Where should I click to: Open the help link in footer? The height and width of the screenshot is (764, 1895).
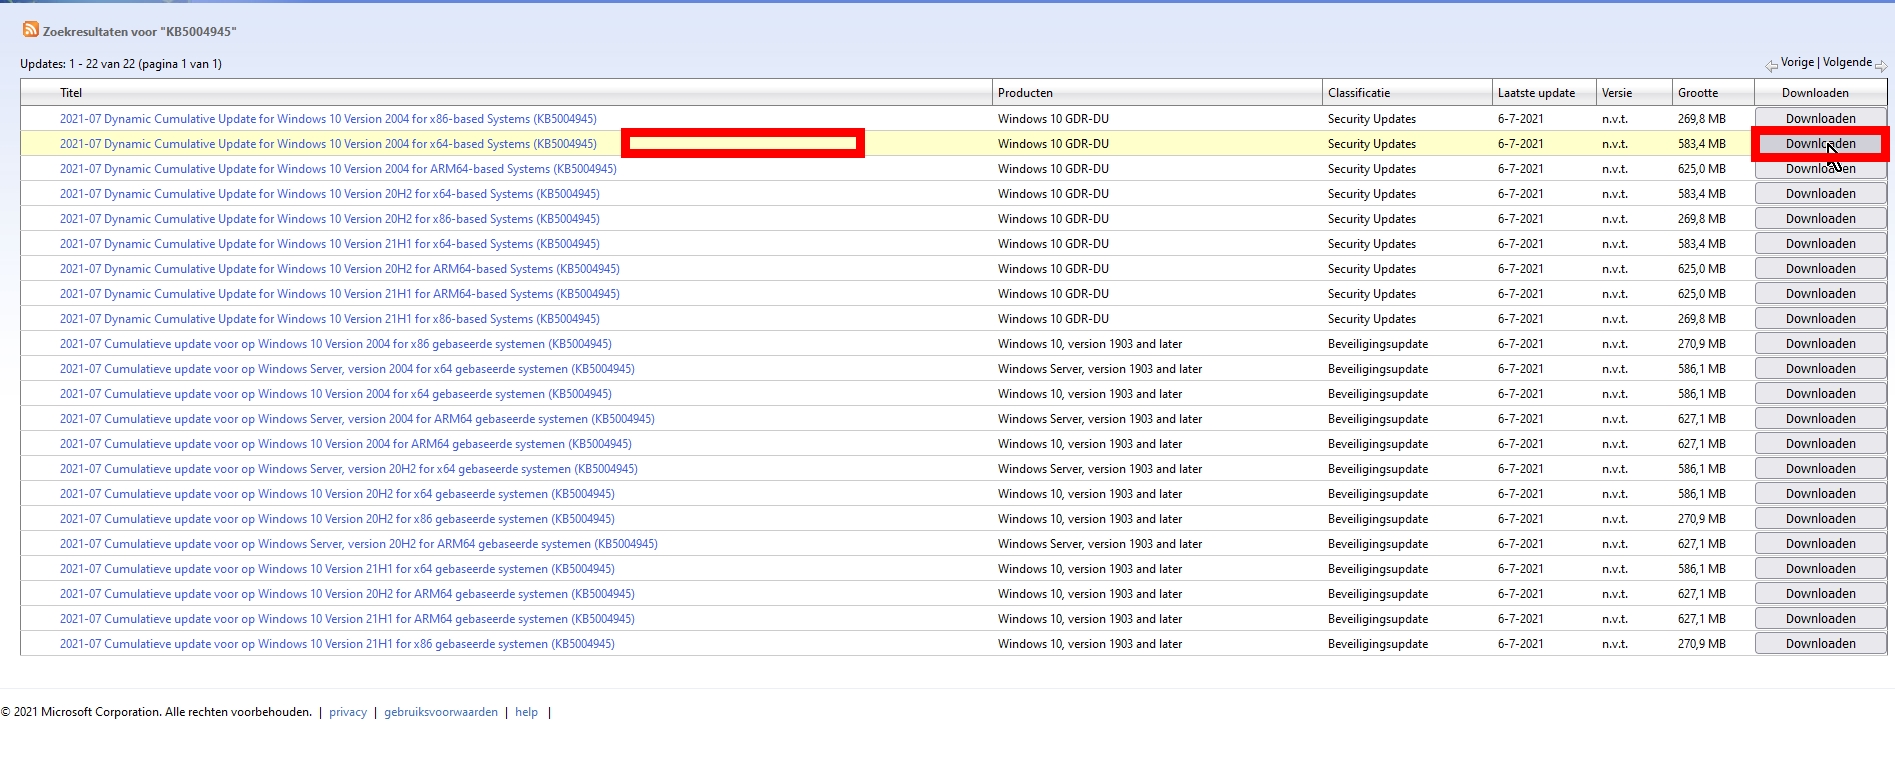(526, 712)
